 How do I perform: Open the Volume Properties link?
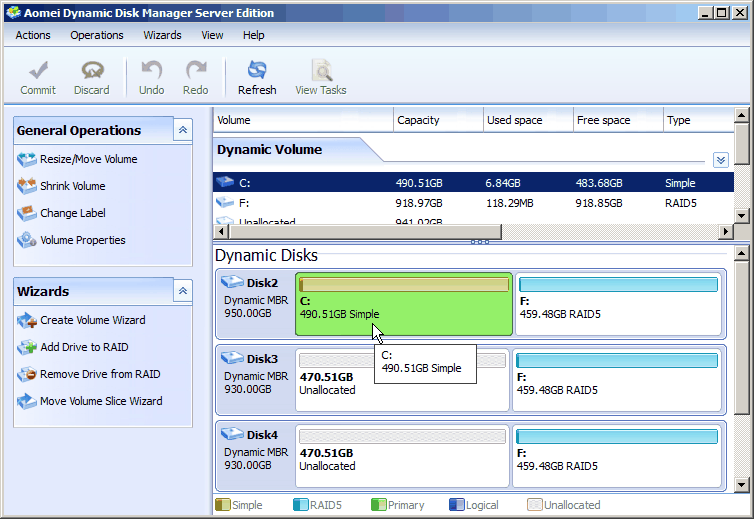pos(83,240)
